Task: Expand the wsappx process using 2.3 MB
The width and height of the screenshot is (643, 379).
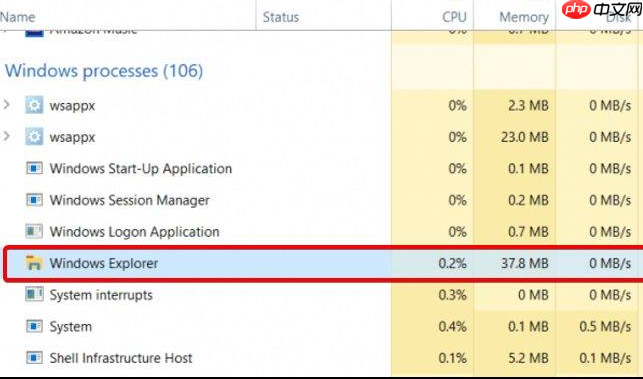Action: pos(7,105)
